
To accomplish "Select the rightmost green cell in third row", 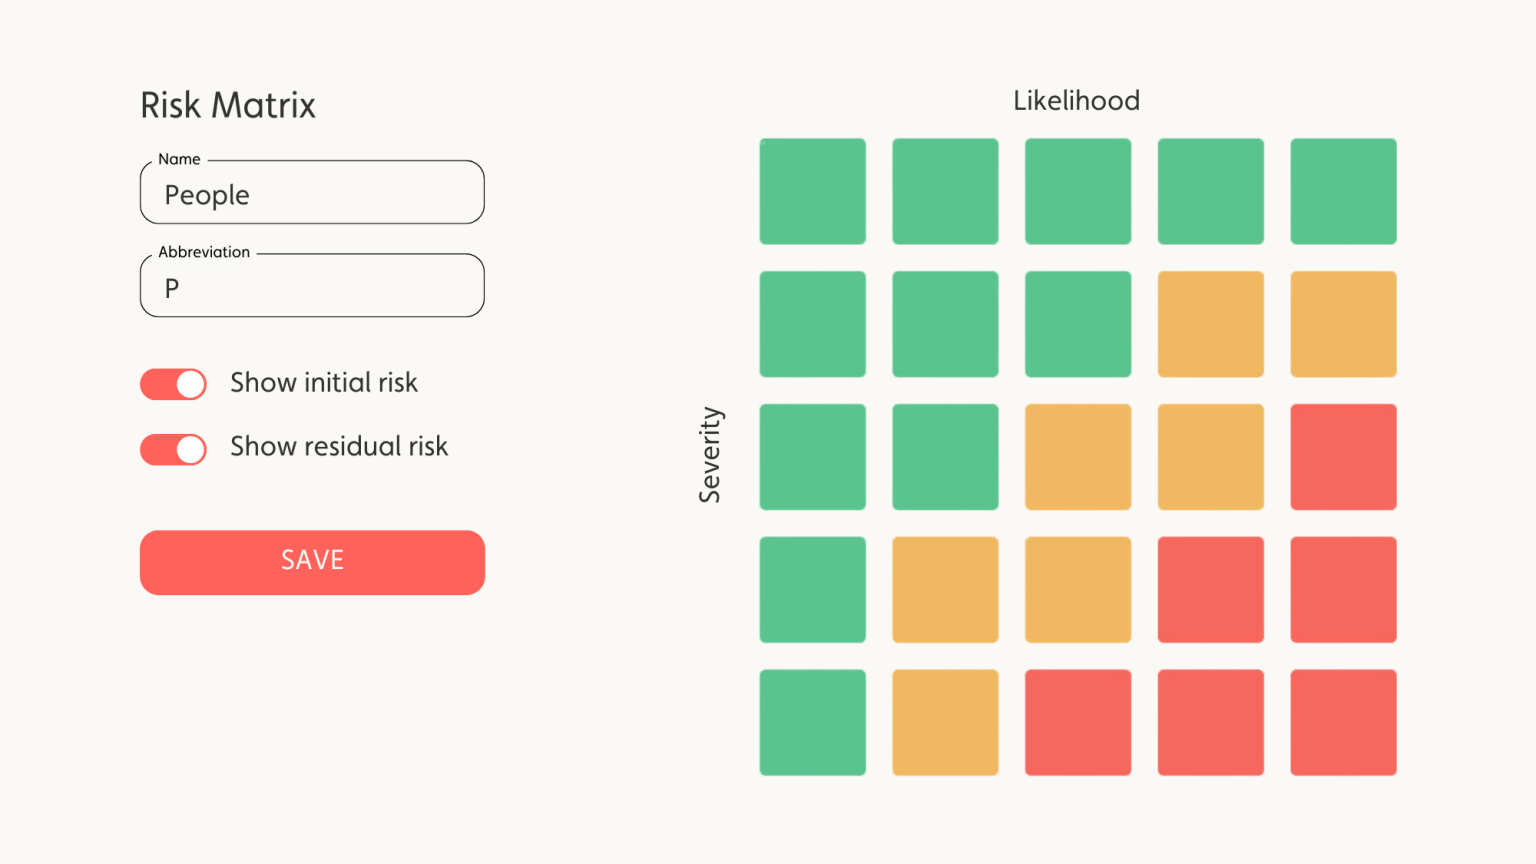I will pyautogui.click(x=945, y=457).
